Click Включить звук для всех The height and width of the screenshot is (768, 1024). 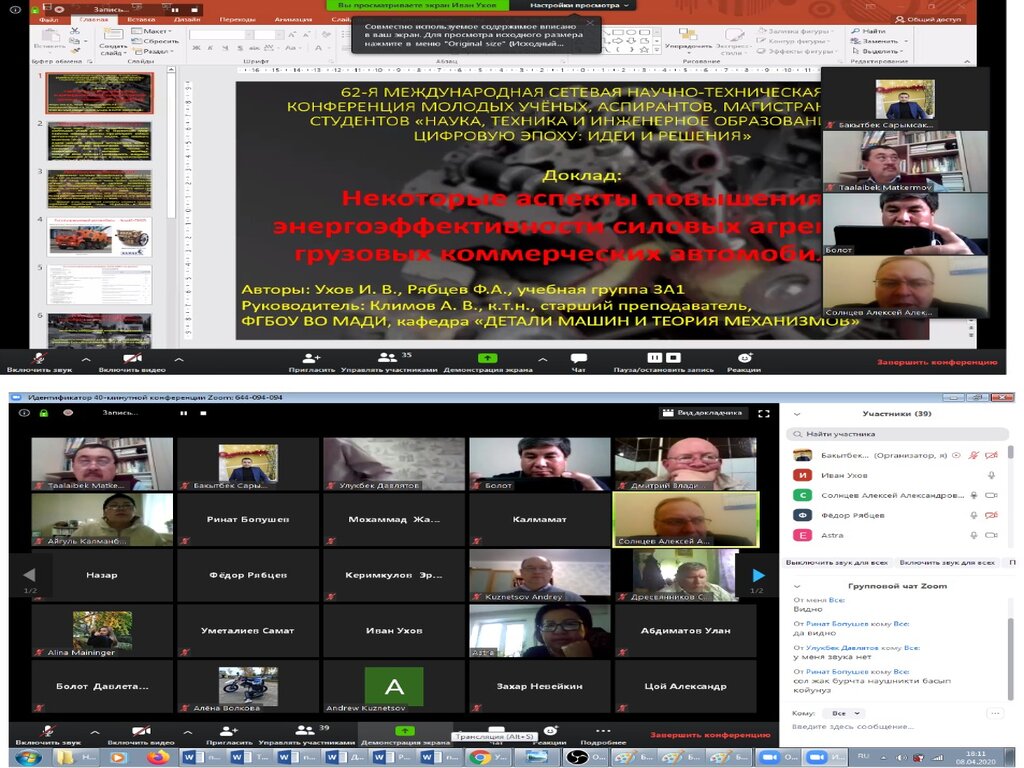[x=947, y=562]
